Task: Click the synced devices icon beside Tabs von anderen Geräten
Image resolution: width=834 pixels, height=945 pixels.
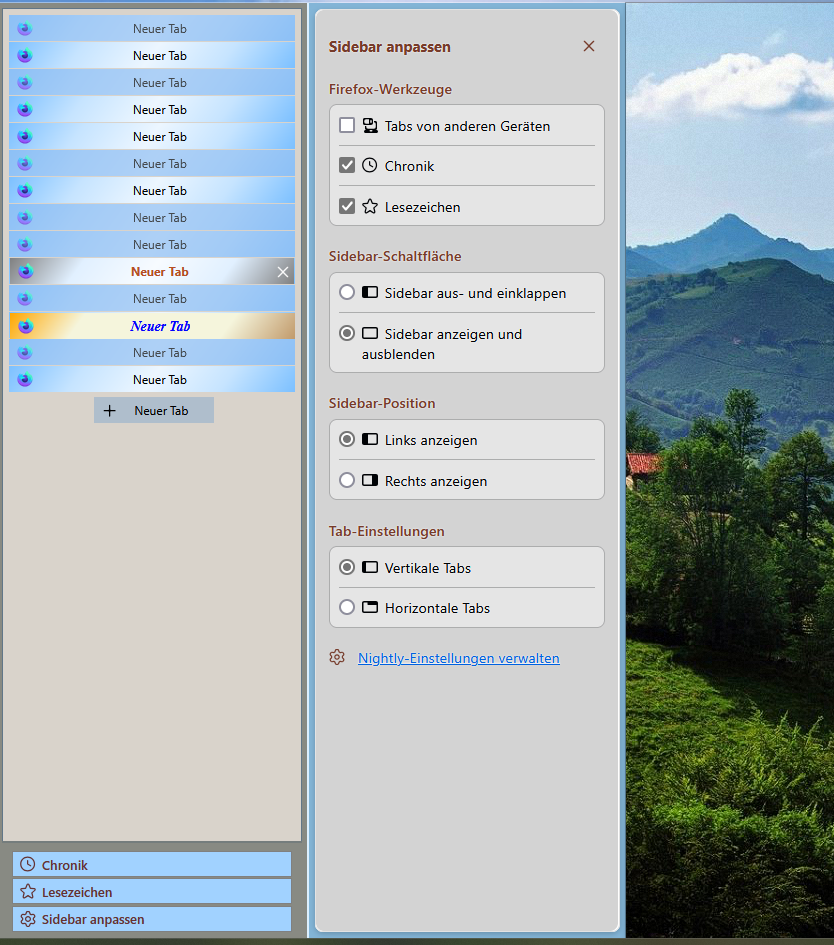Action: click(x=370, y=125)
